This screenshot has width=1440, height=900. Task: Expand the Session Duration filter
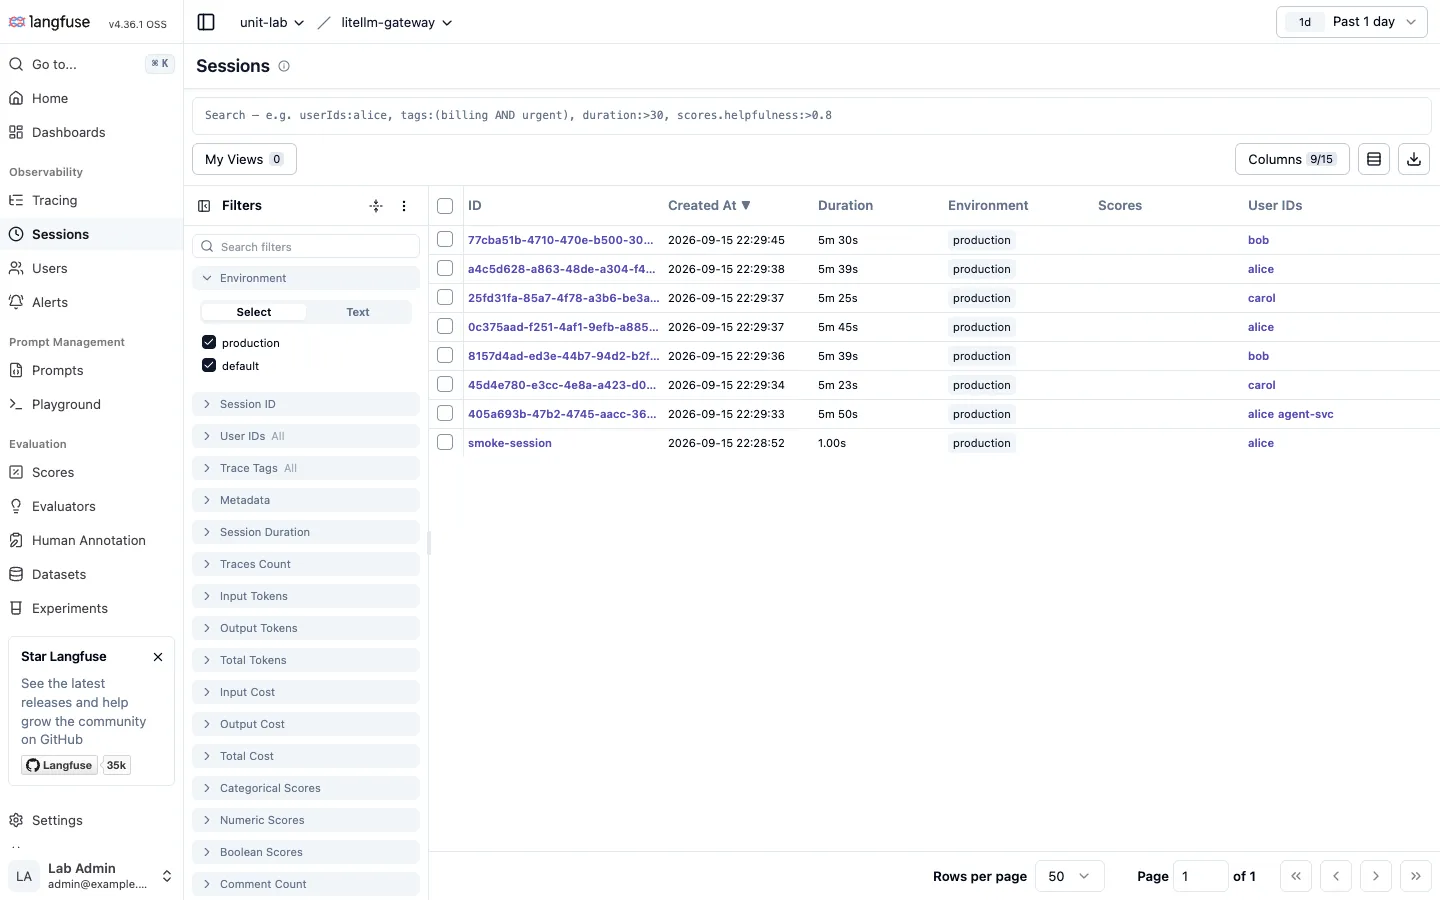306,532
